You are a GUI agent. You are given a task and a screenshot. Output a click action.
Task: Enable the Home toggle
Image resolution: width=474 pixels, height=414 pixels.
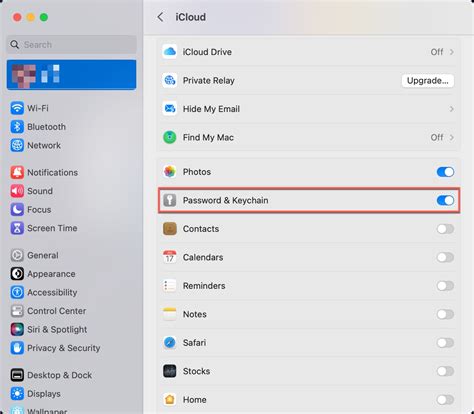[445, 399]
